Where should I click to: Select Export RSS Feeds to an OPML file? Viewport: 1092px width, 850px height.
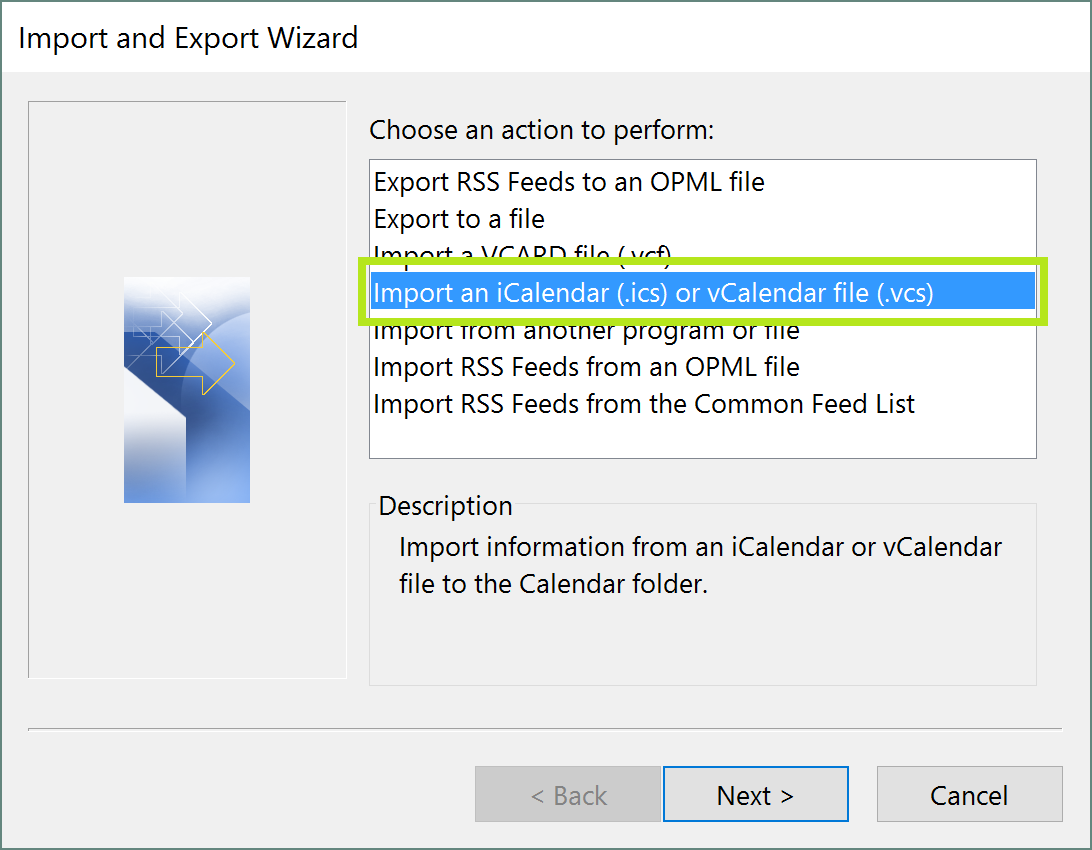point(568,182)
